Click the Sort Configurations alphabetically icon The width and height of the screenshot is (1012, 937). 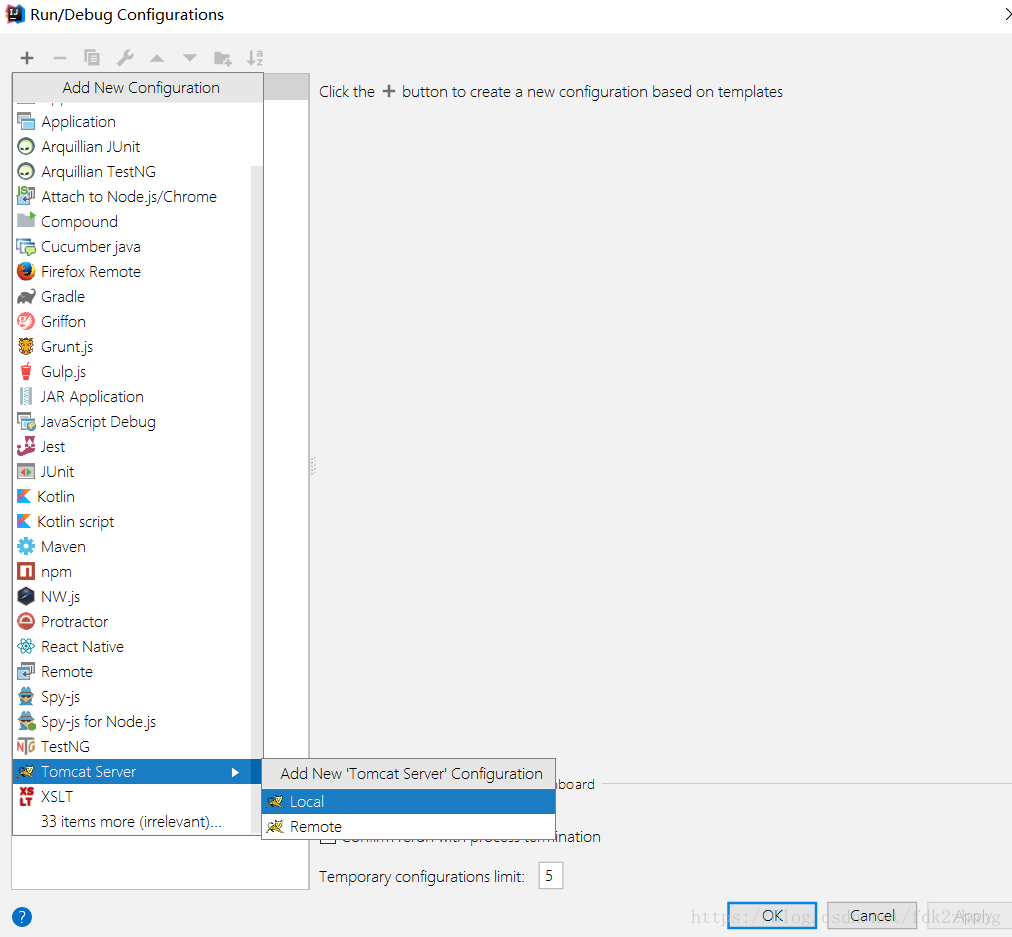(x=255, y=58)
